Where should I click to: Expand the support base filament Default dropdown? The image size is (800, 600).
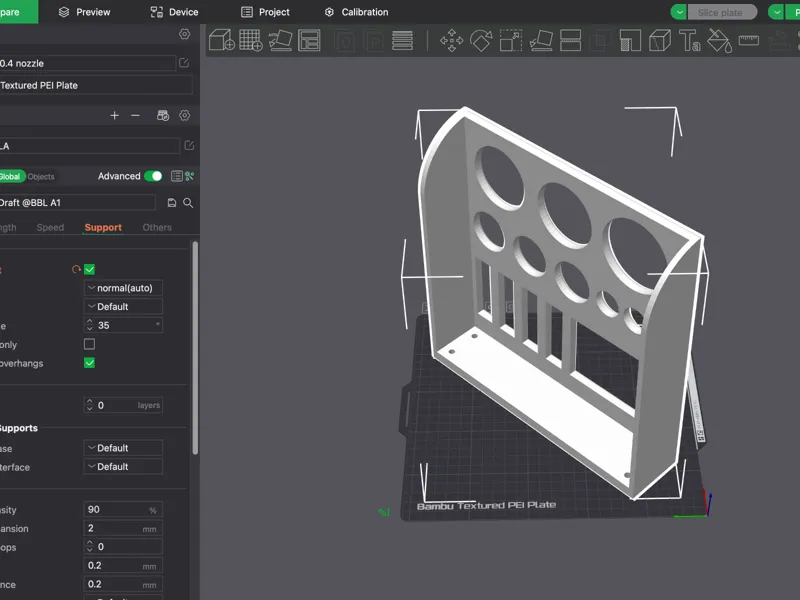tap(123, 448)
